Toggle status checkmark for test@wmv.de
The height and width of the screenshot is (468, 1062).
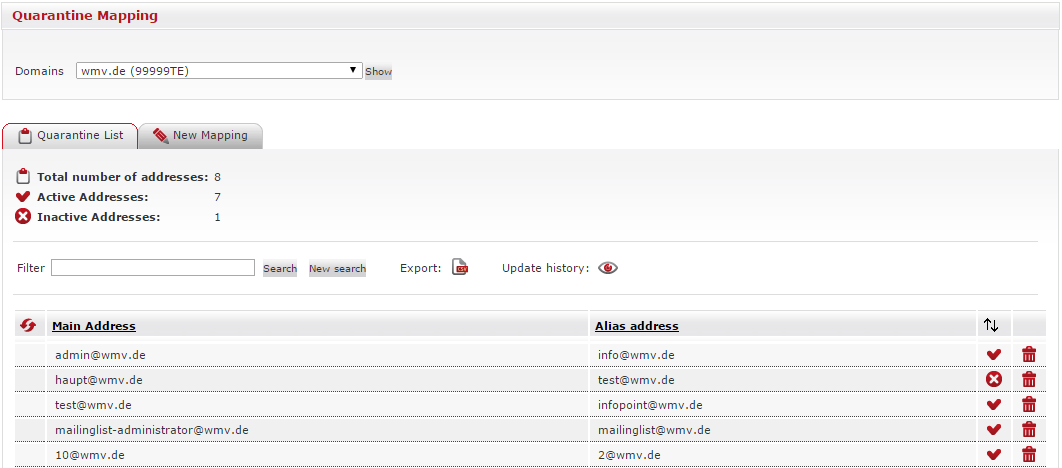coord(993,404)
